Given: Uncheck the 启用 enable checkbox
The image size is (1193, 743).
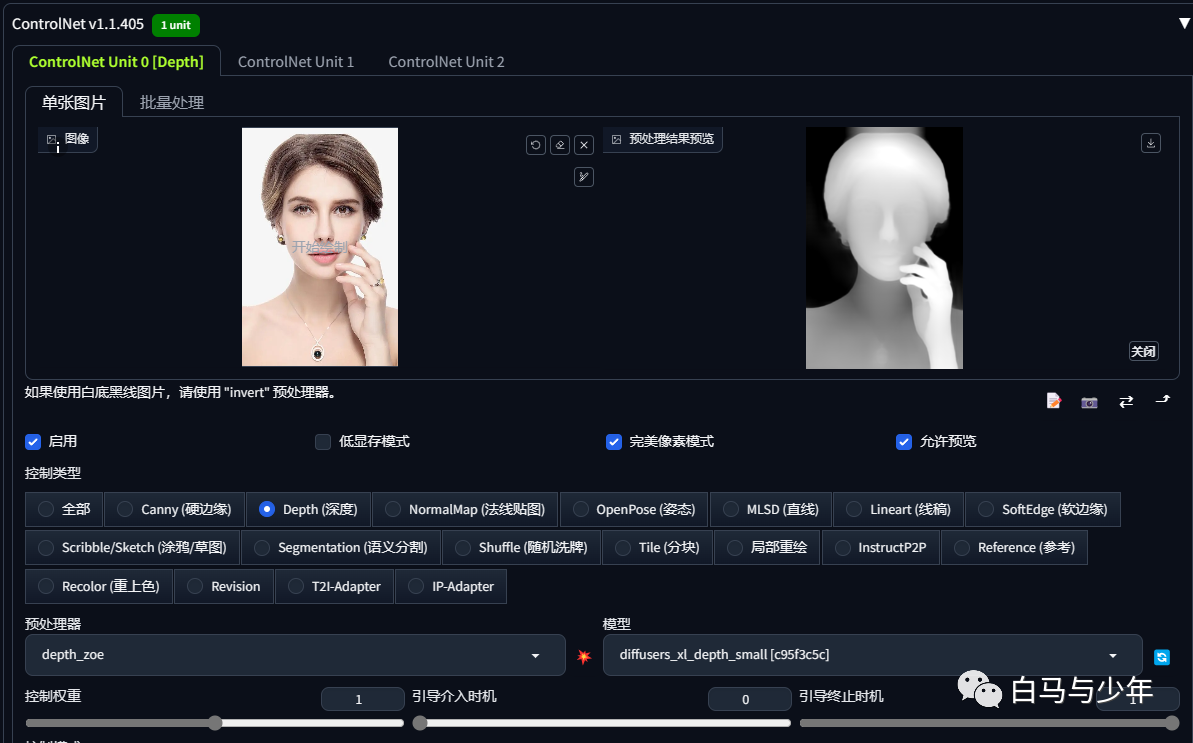Looking at the screenshot, I should coord(33,442).
